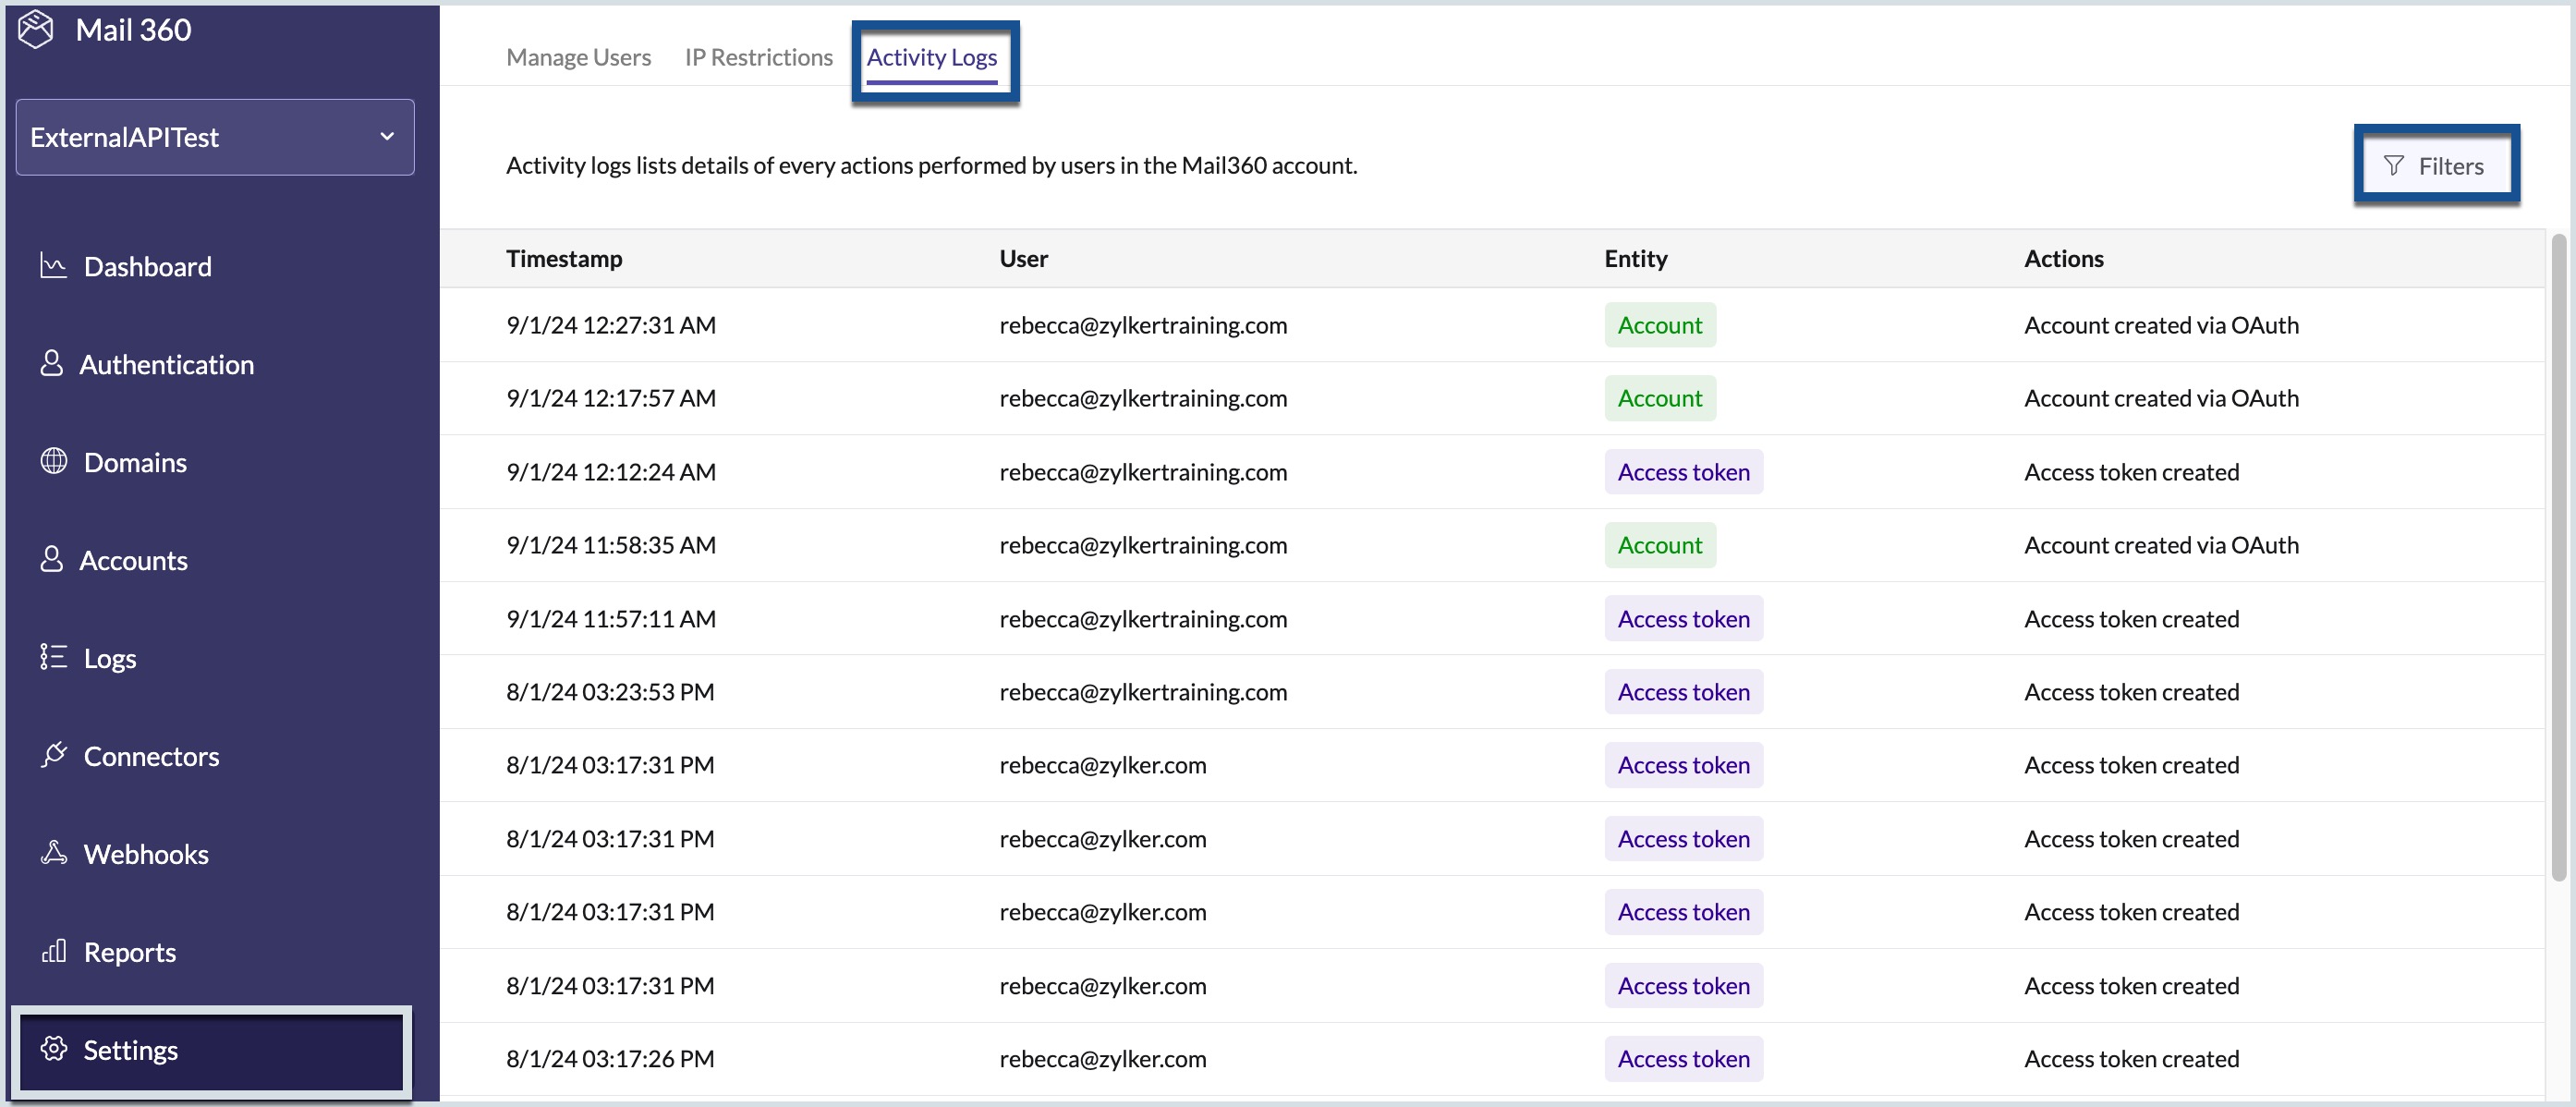Viewport: 2576px width, 1107px height.
Task: Click the Dashboard chart icon
Action: coord(53,266)
